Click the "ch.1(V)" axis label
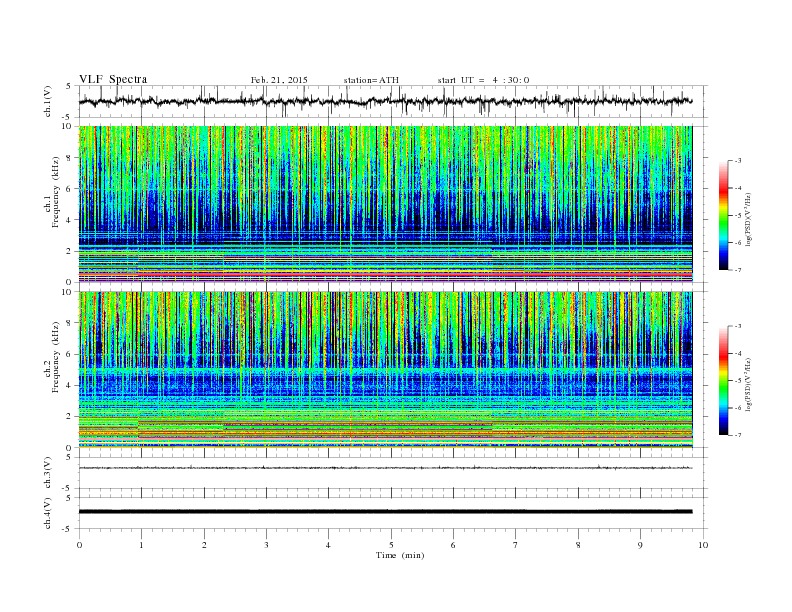The image size is (792, 612). [x=48, y=101]
